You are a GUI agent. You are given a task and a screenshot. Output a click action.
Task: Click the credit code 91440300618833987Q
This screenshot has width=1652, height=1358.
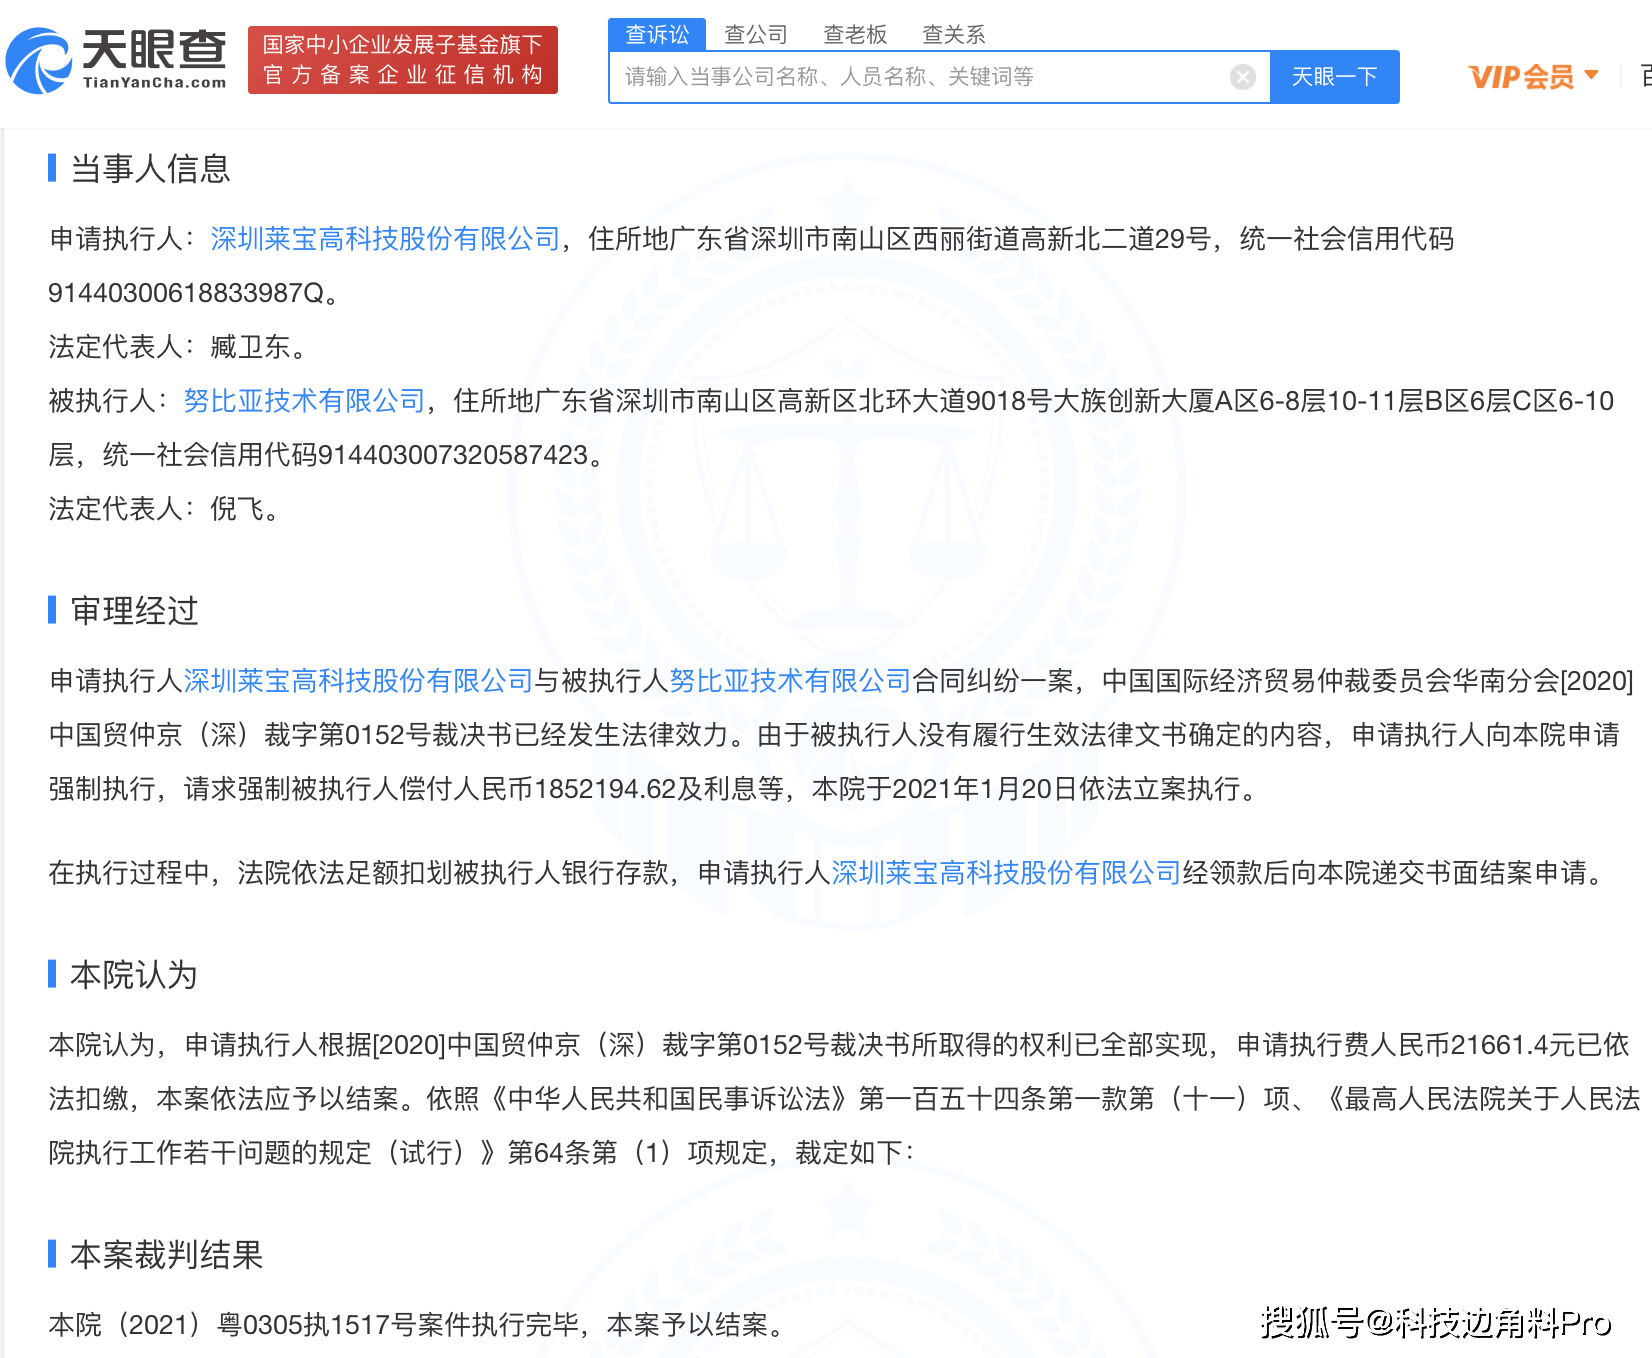coord(186,293)
